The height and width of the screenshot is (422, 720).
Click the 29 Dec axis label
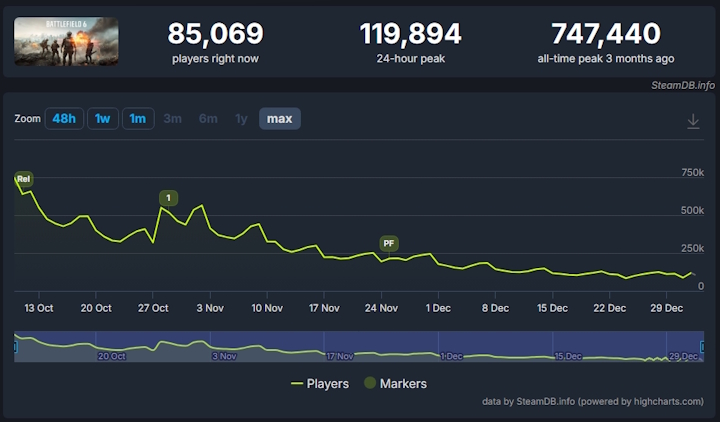coord(666,308)
